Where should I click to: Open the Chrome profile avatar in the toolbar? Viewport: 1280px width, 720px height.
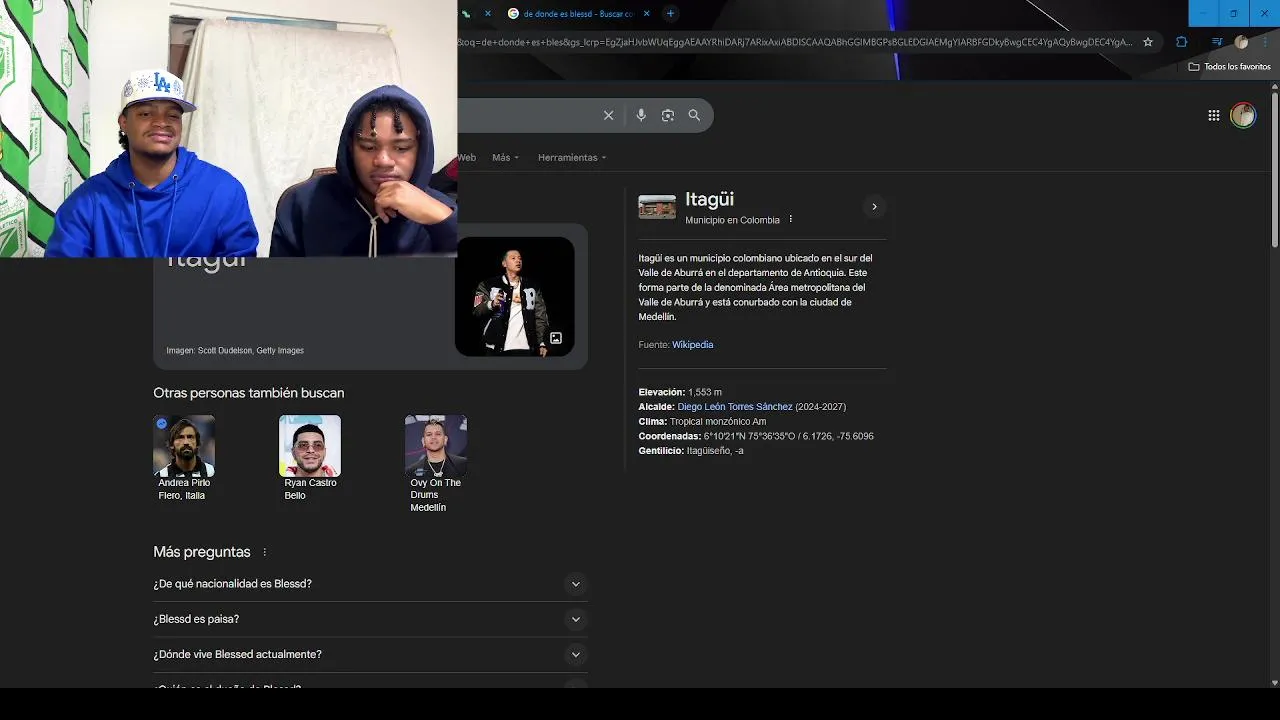click(x=1241, y=42)
